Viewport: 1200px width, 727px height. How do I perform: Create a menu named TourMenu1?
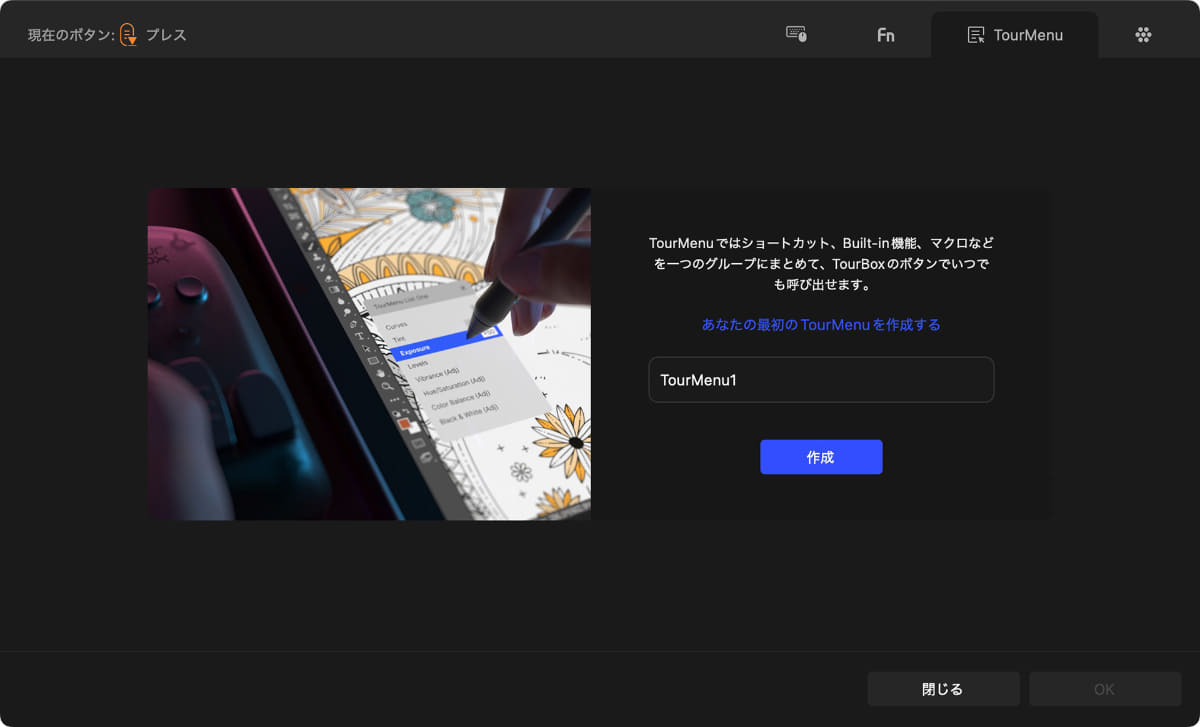(x=821, y=456)
